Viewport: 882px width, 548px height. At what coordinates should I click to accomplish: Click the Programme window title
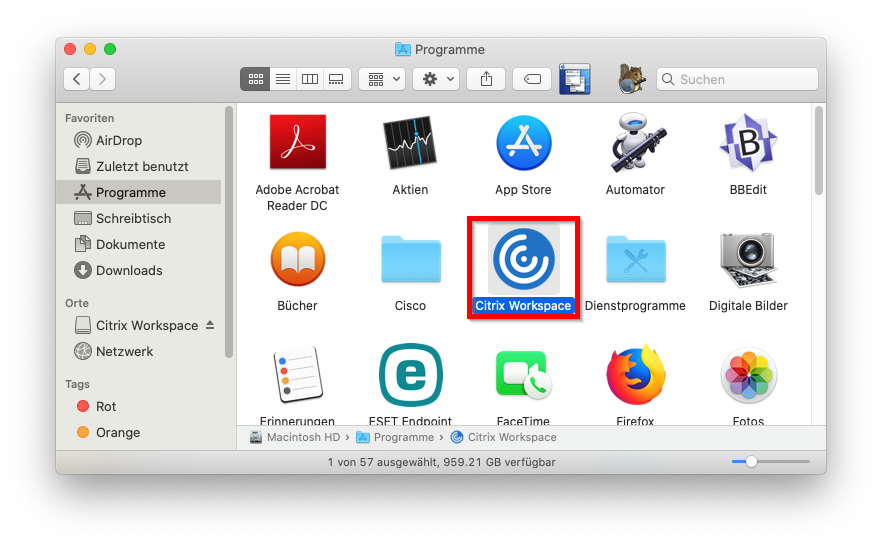pos(440,50)
